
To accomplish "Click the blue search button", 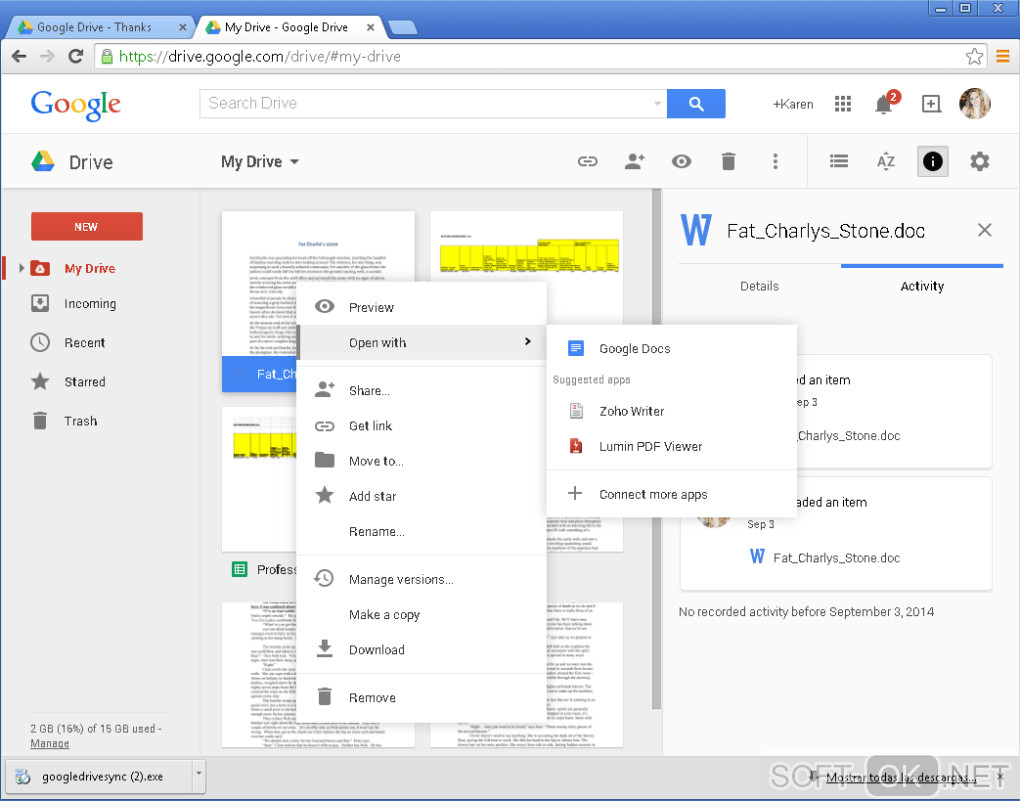I will point(696,103).
